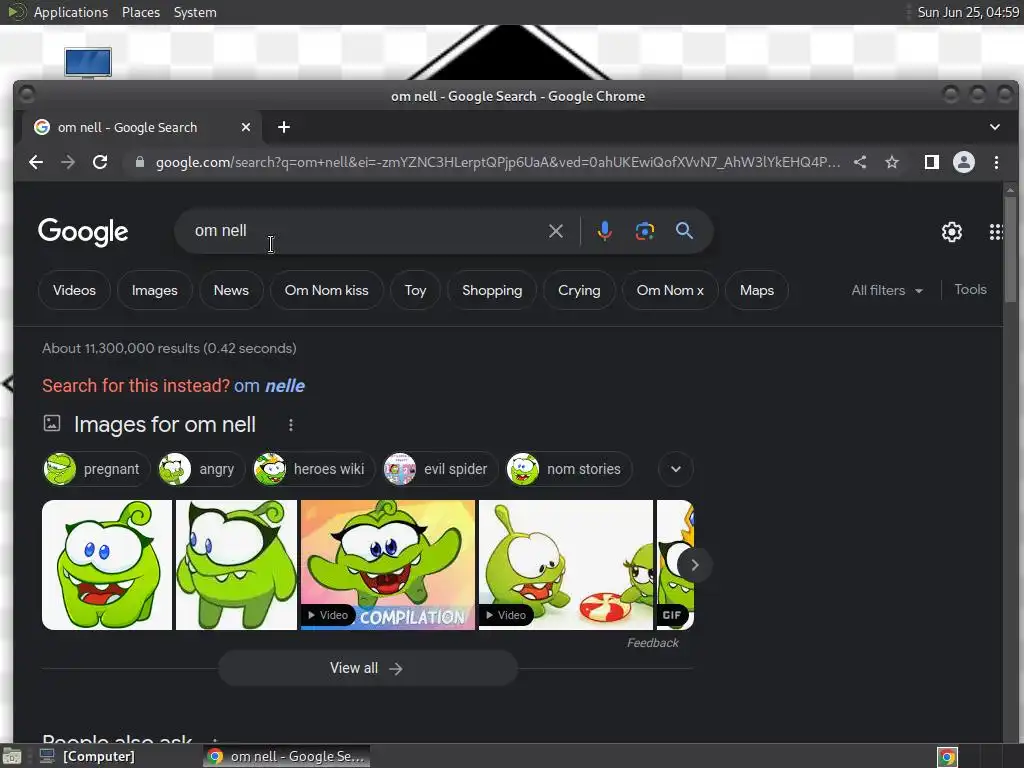Expand All filters dropdown
This screenshot has height=768, width=1024.
click(887, 291)
